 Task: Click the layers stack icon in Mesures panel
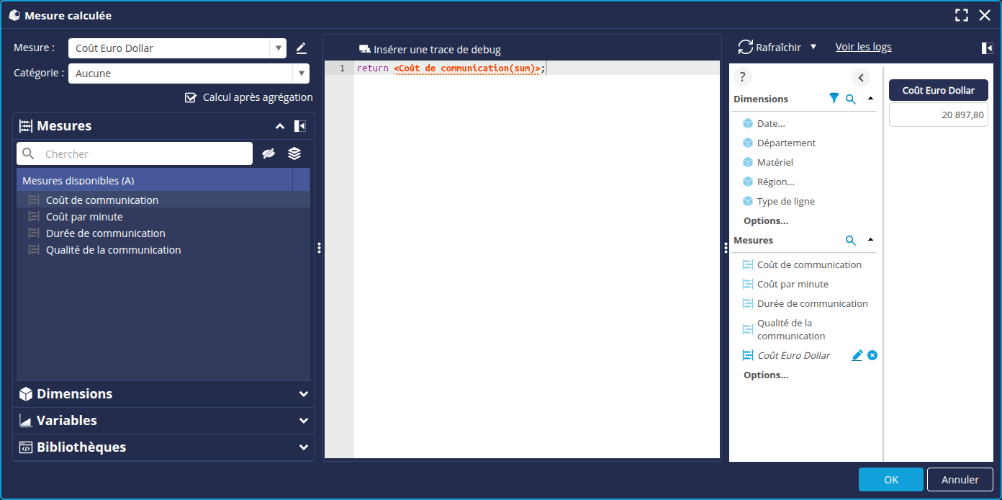coord(294,153)
